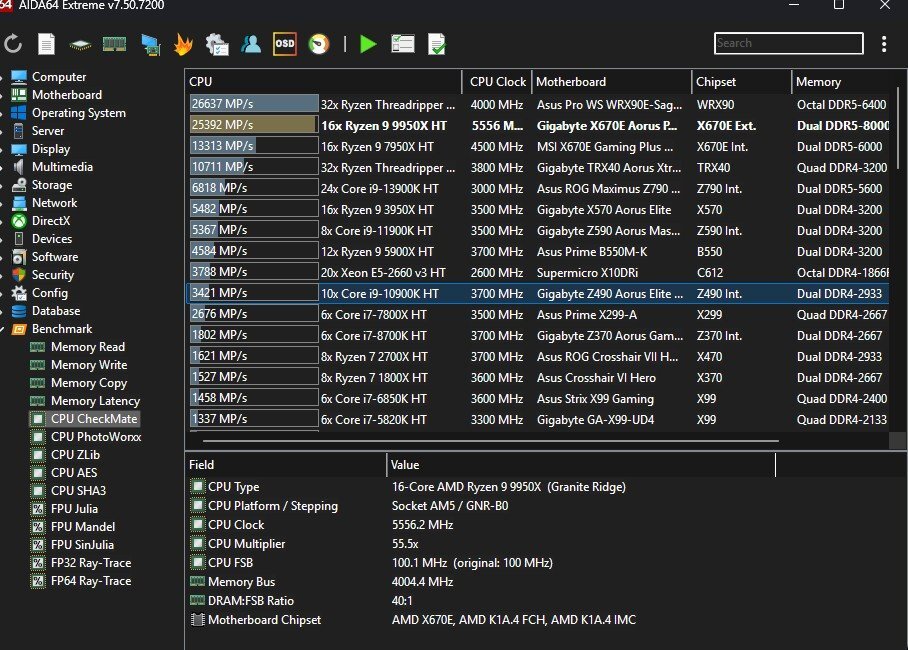The image size is (908, 650).
Task: Select the CPU AES benchmark
Action: [x=74, y=473]
